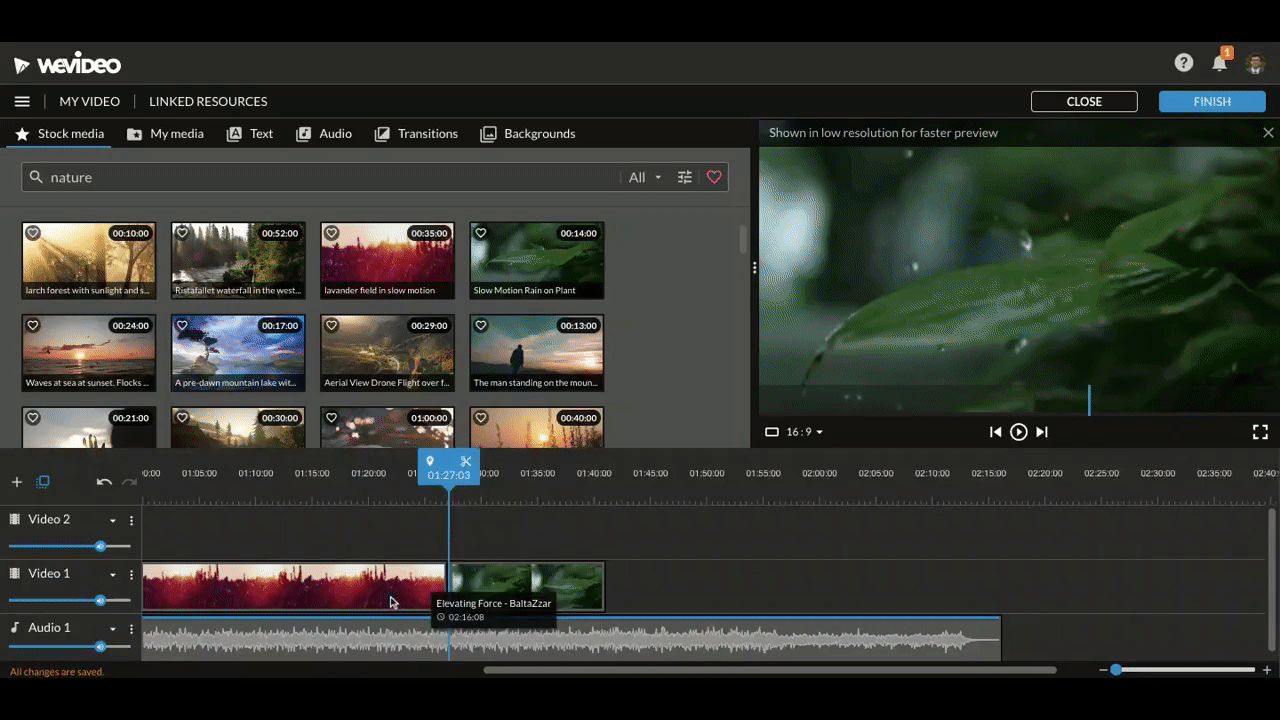Viewport: 1280px width, 720px height.
Task: Open the hamburger main menu
Action: [22, 101]
